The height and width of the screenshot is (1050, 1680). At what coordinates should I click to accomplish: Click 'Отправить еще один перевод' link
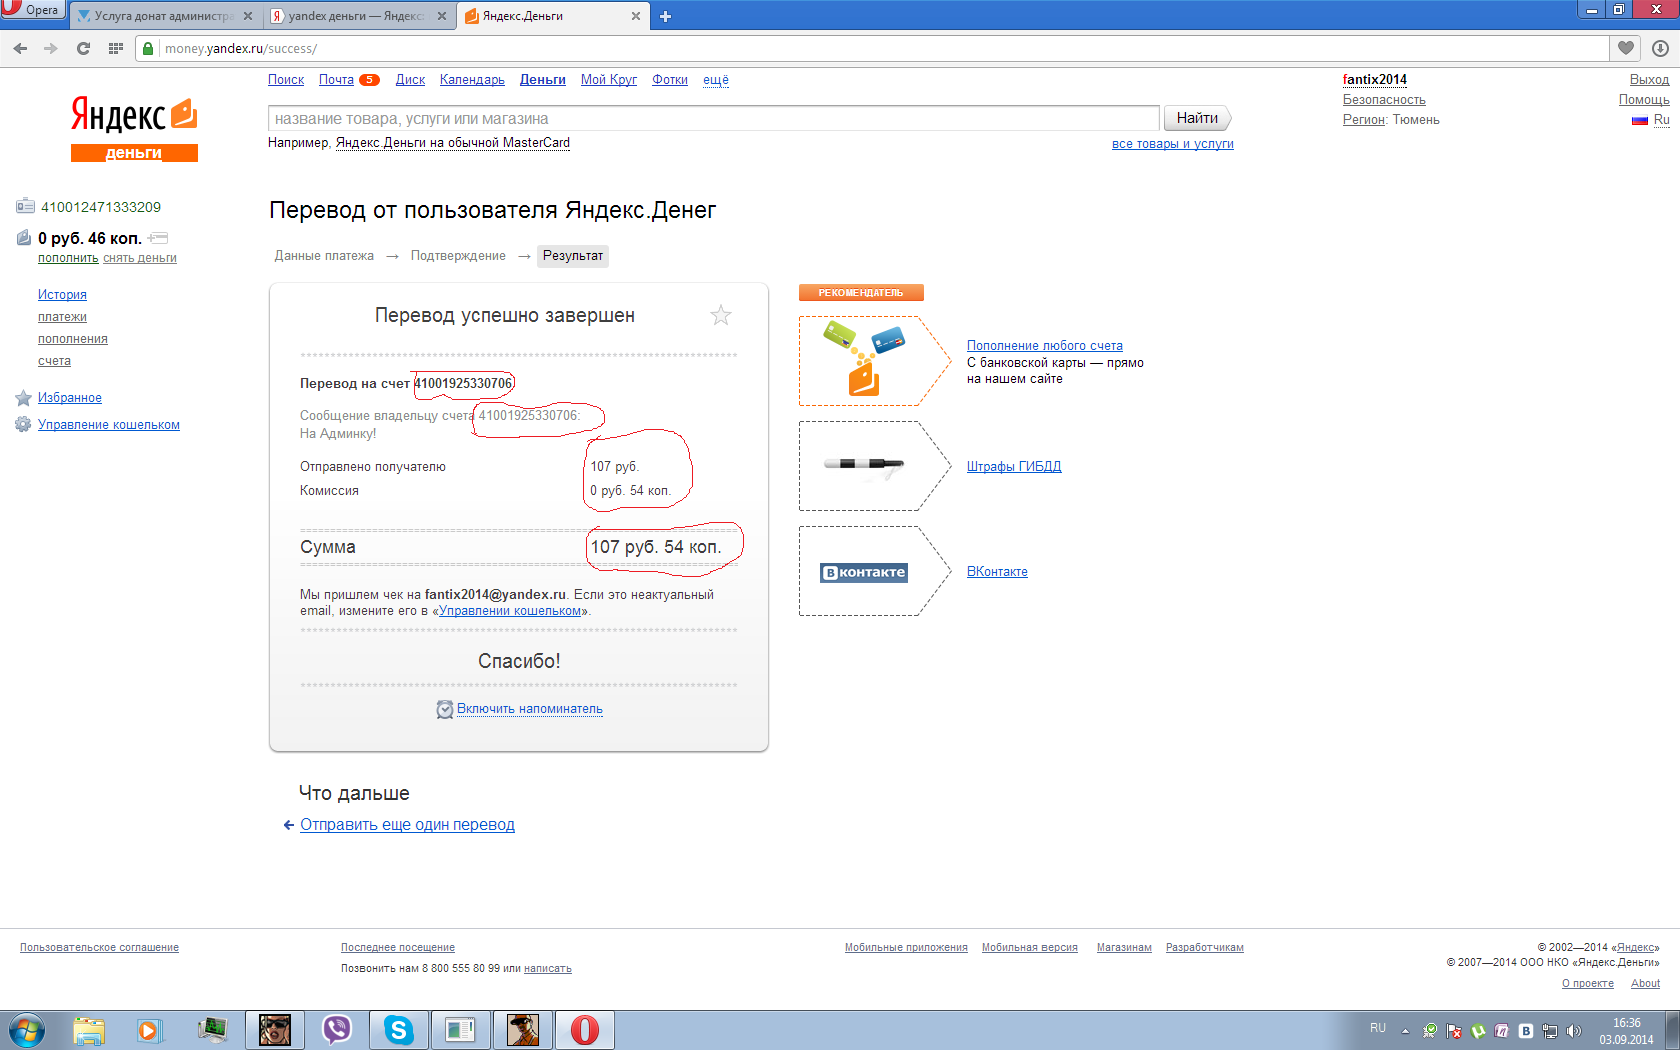(x=407, y=825)
